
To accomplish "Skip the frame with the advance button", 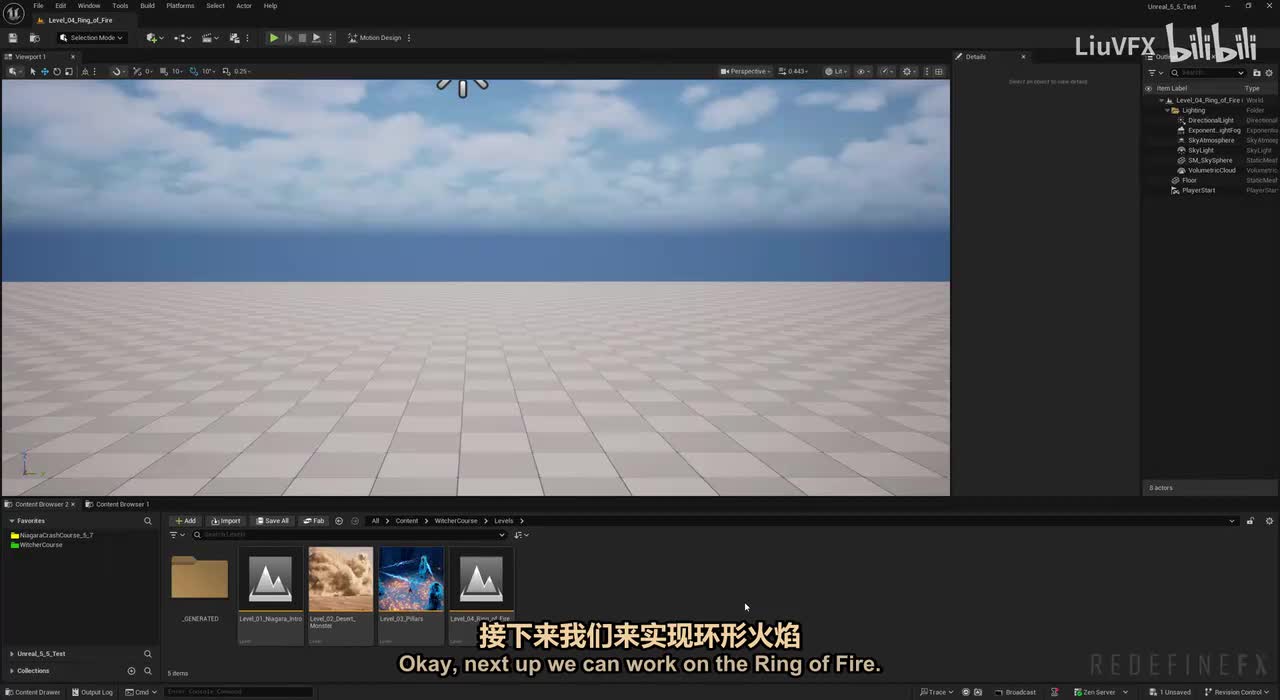I will 288,38.
